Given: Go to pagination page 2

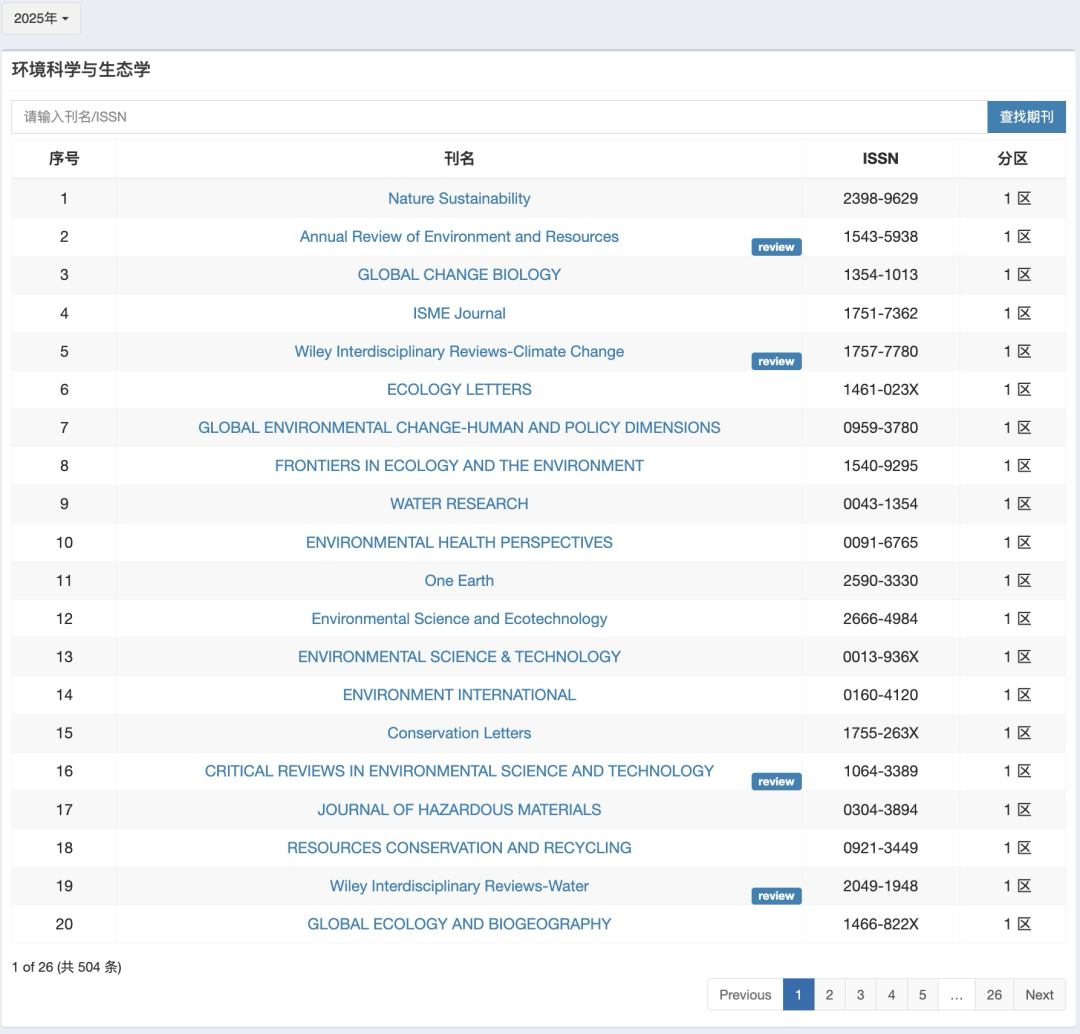Looking at the screenshot, I should pyautogui.click(x=829, y=995).
